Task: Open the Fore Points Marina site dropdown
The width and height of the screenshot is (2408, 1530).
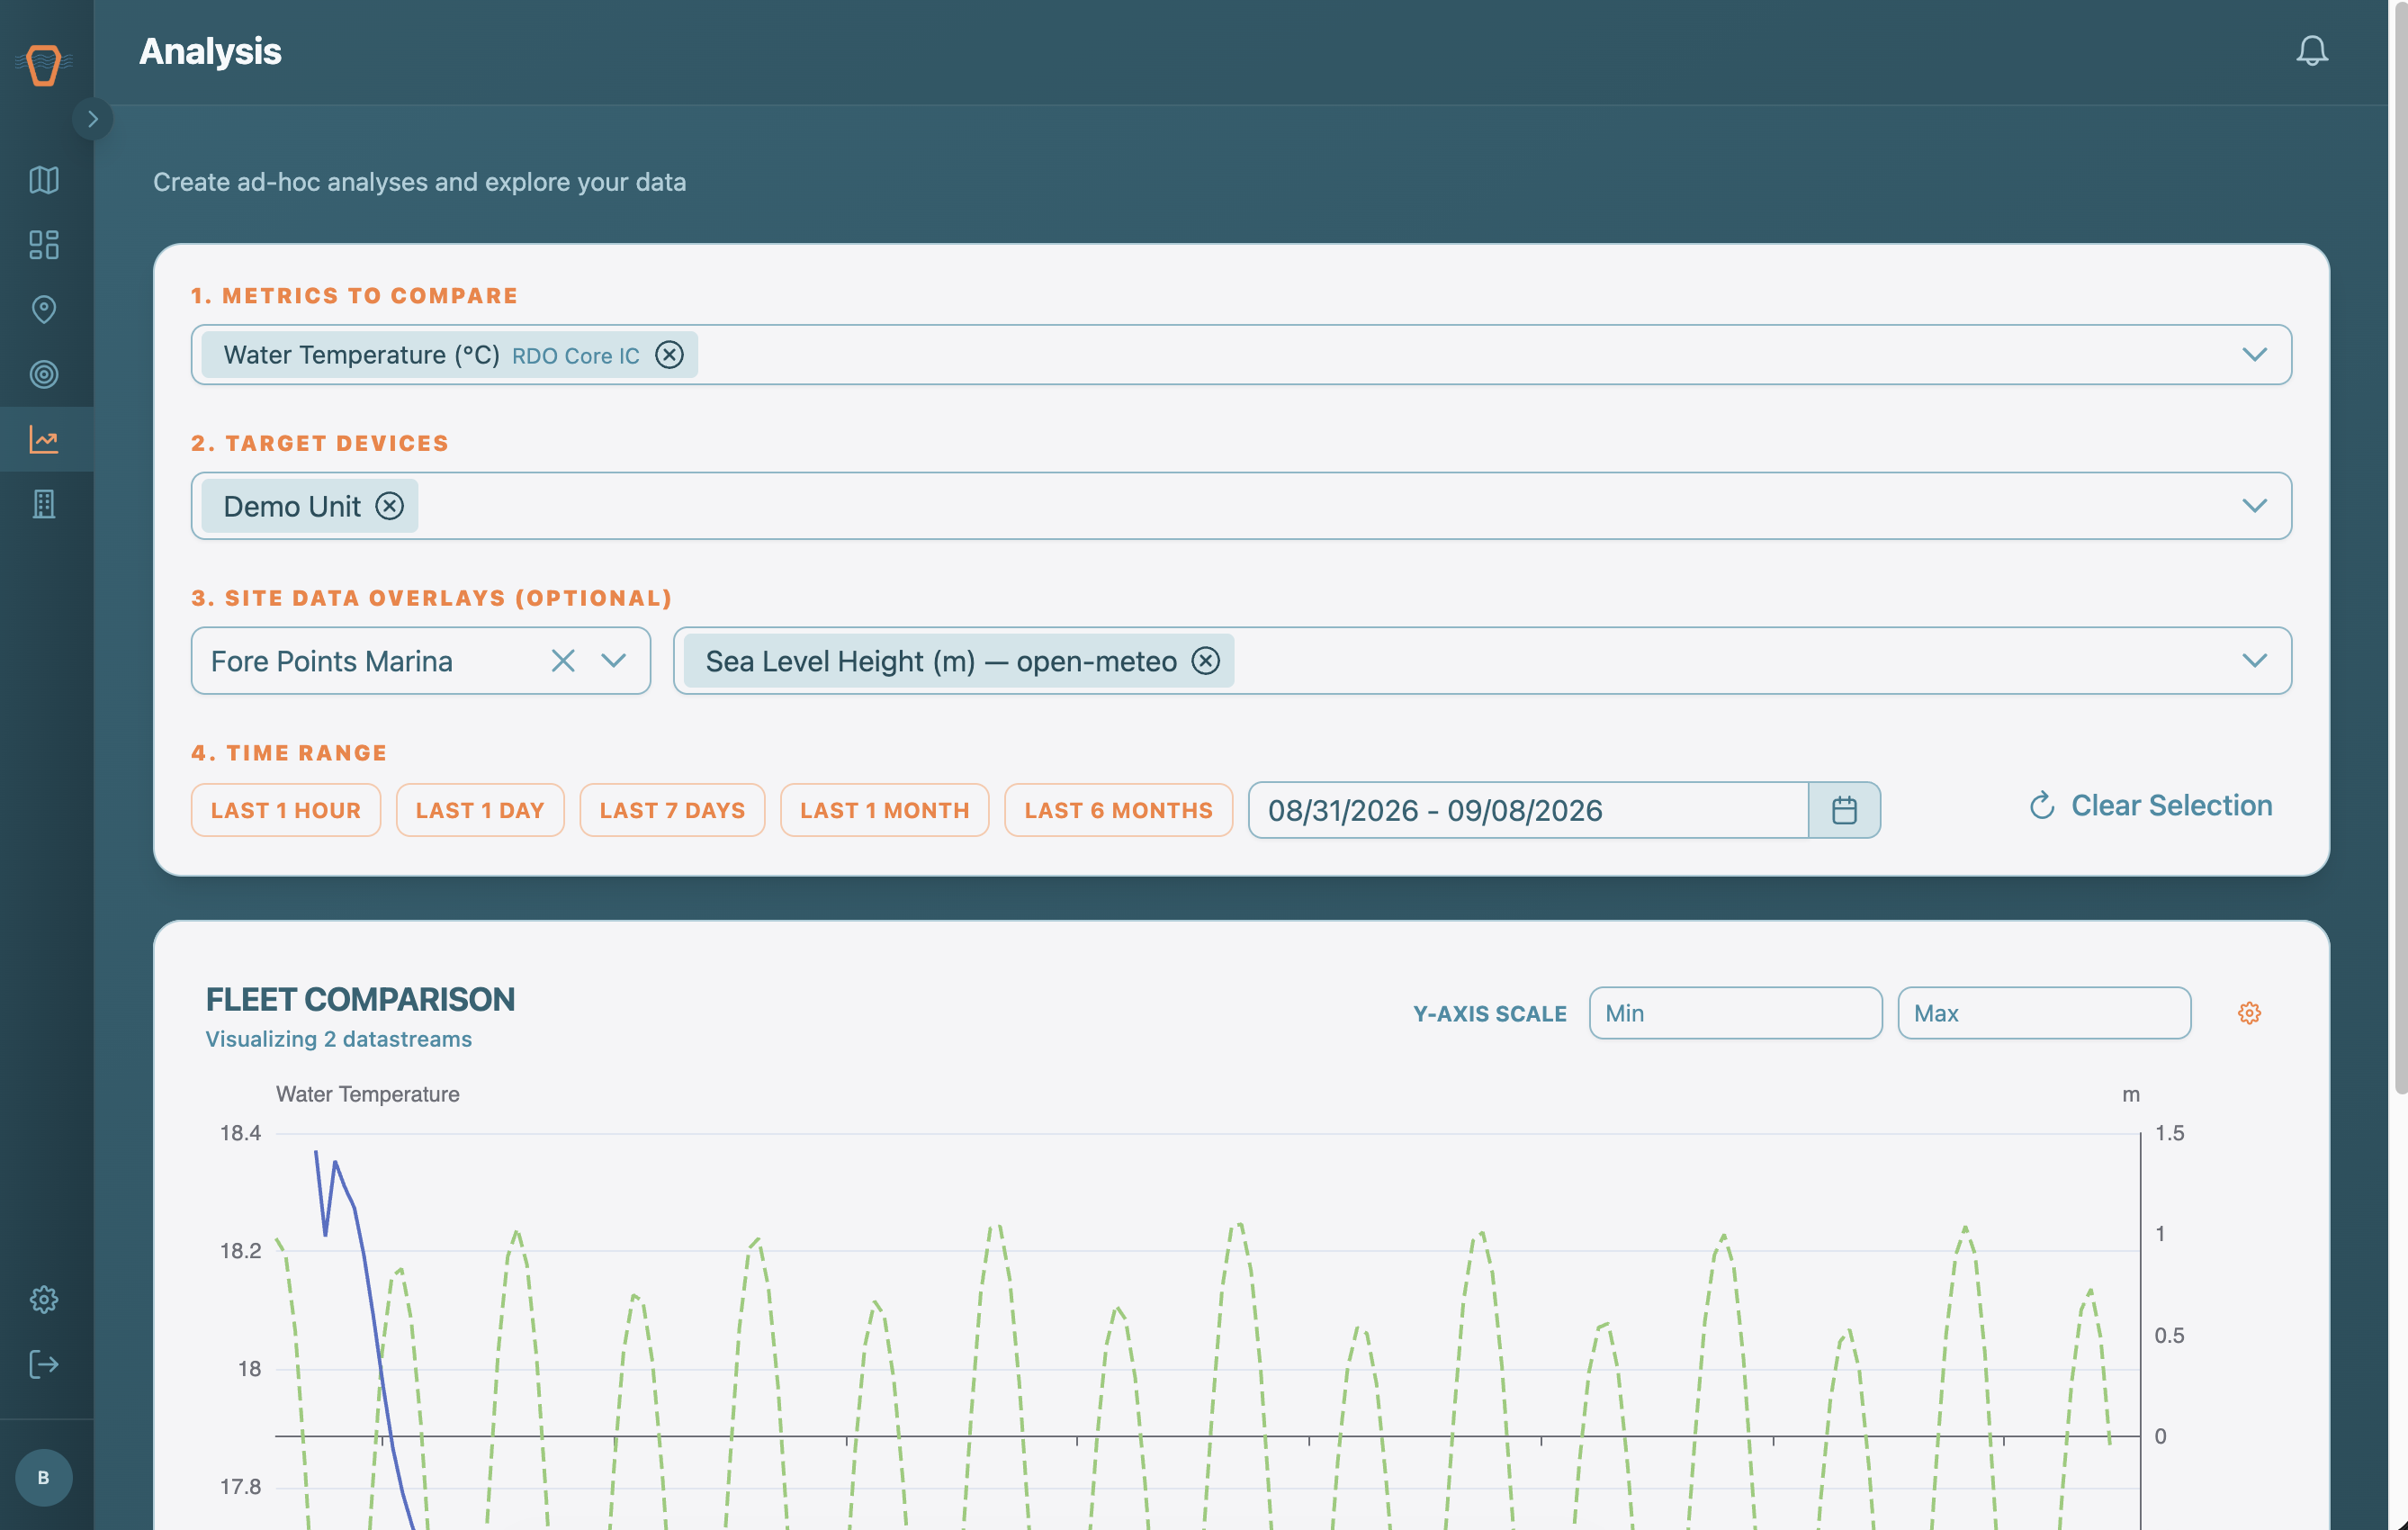Action: point(614,661)
